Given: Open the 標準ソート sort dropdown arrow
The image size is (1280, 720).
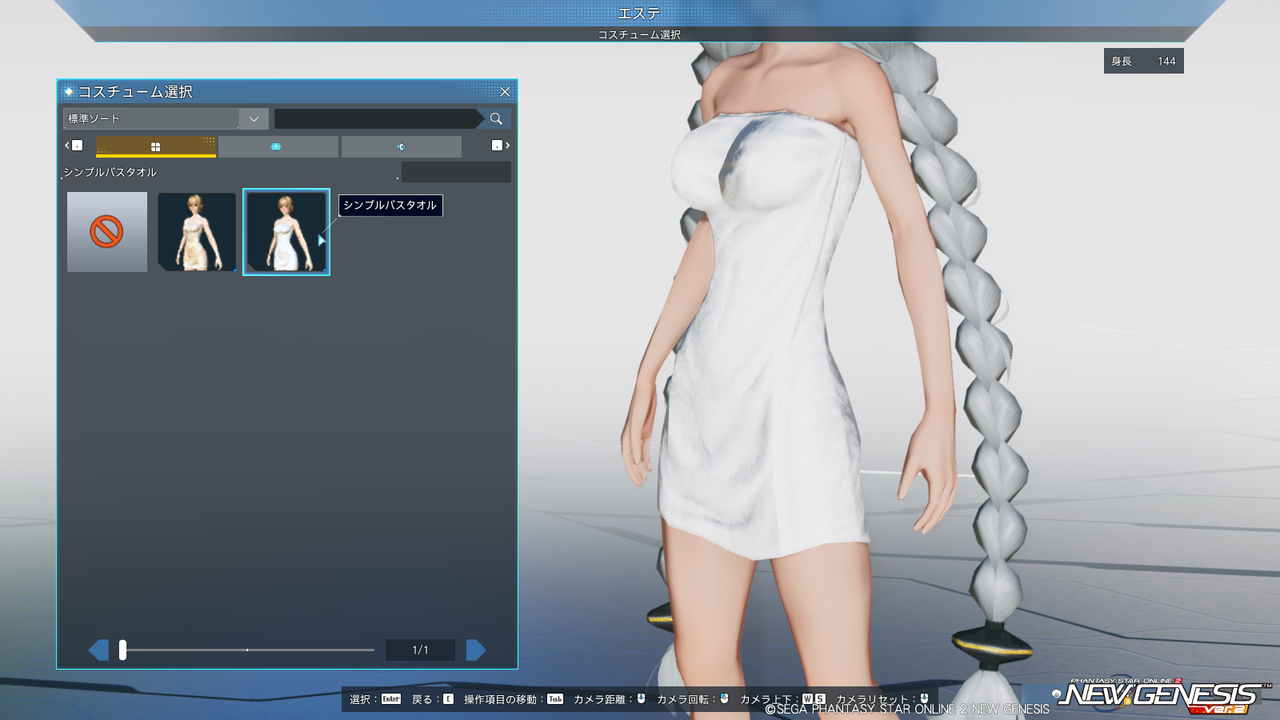Looking at the screenshot, I should pos(254,119).
